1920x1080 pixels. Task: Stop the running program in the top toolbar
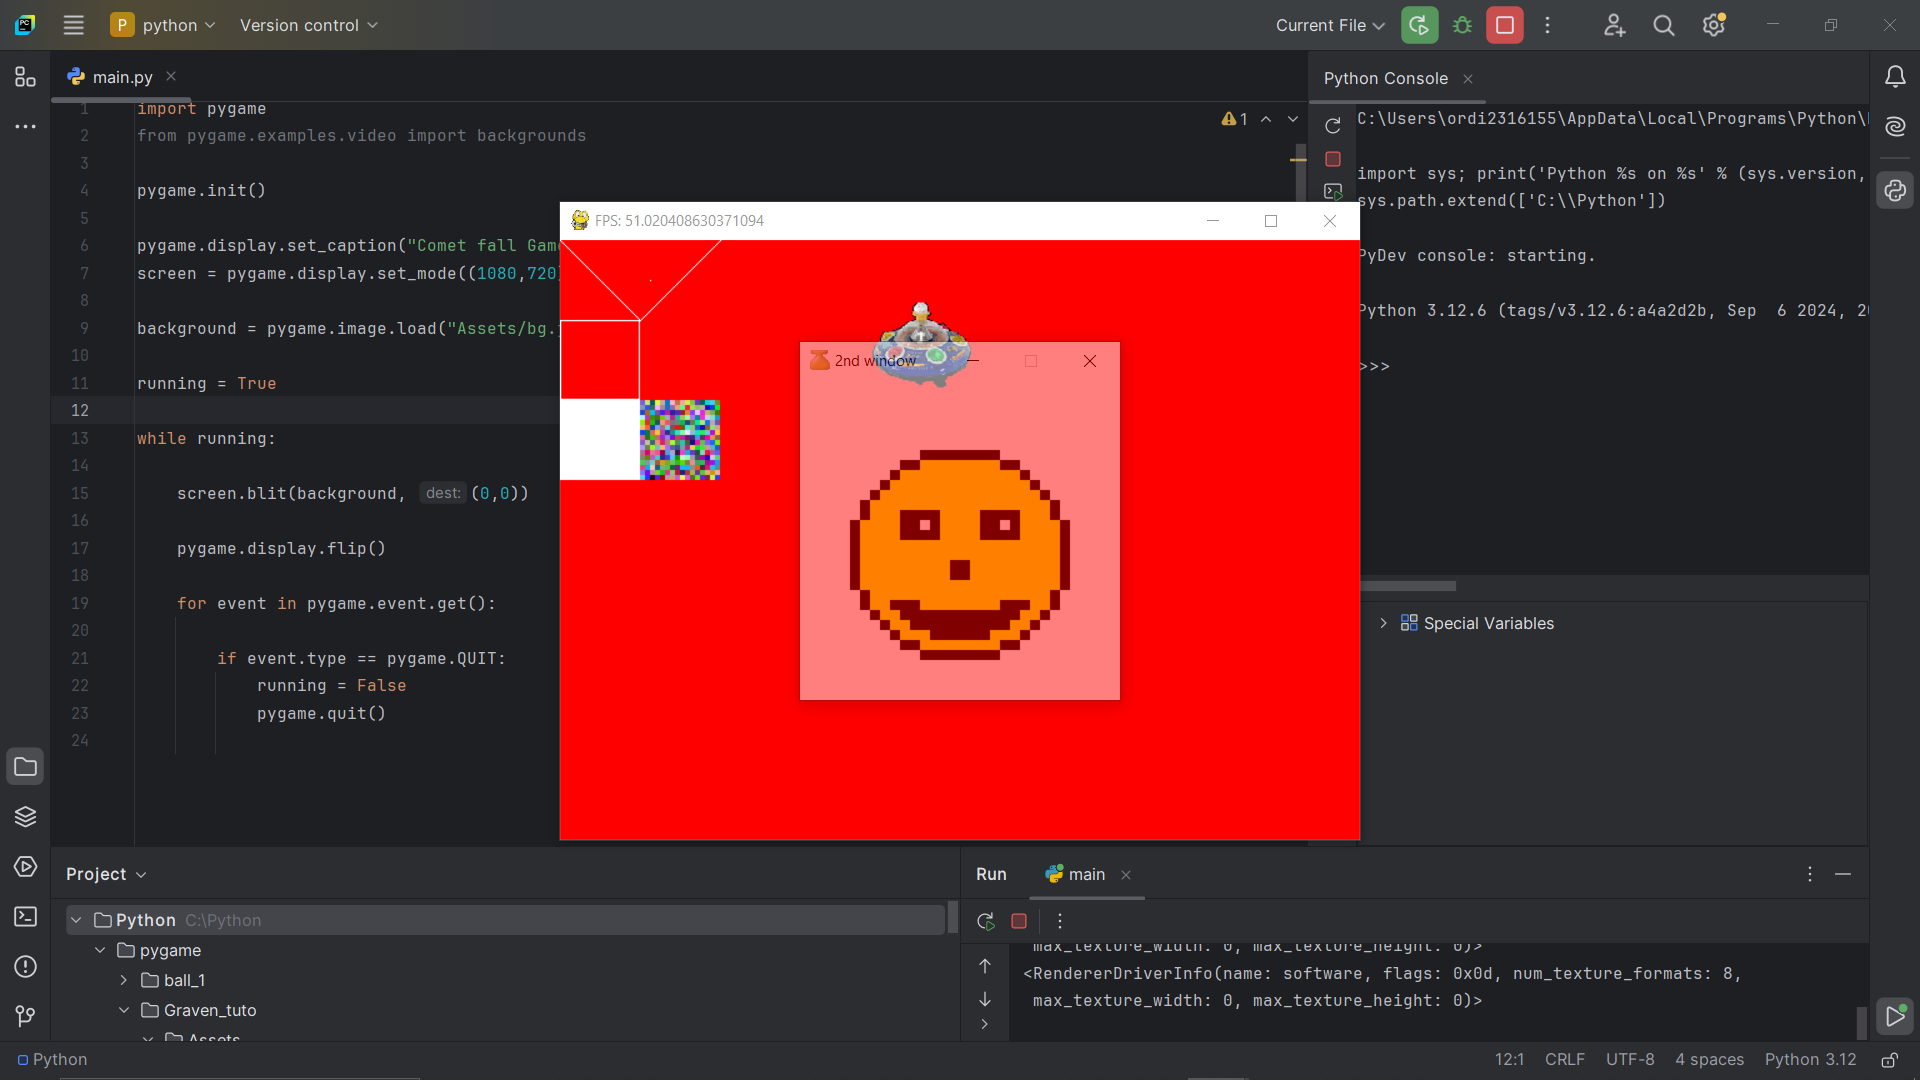point(1504,25)
